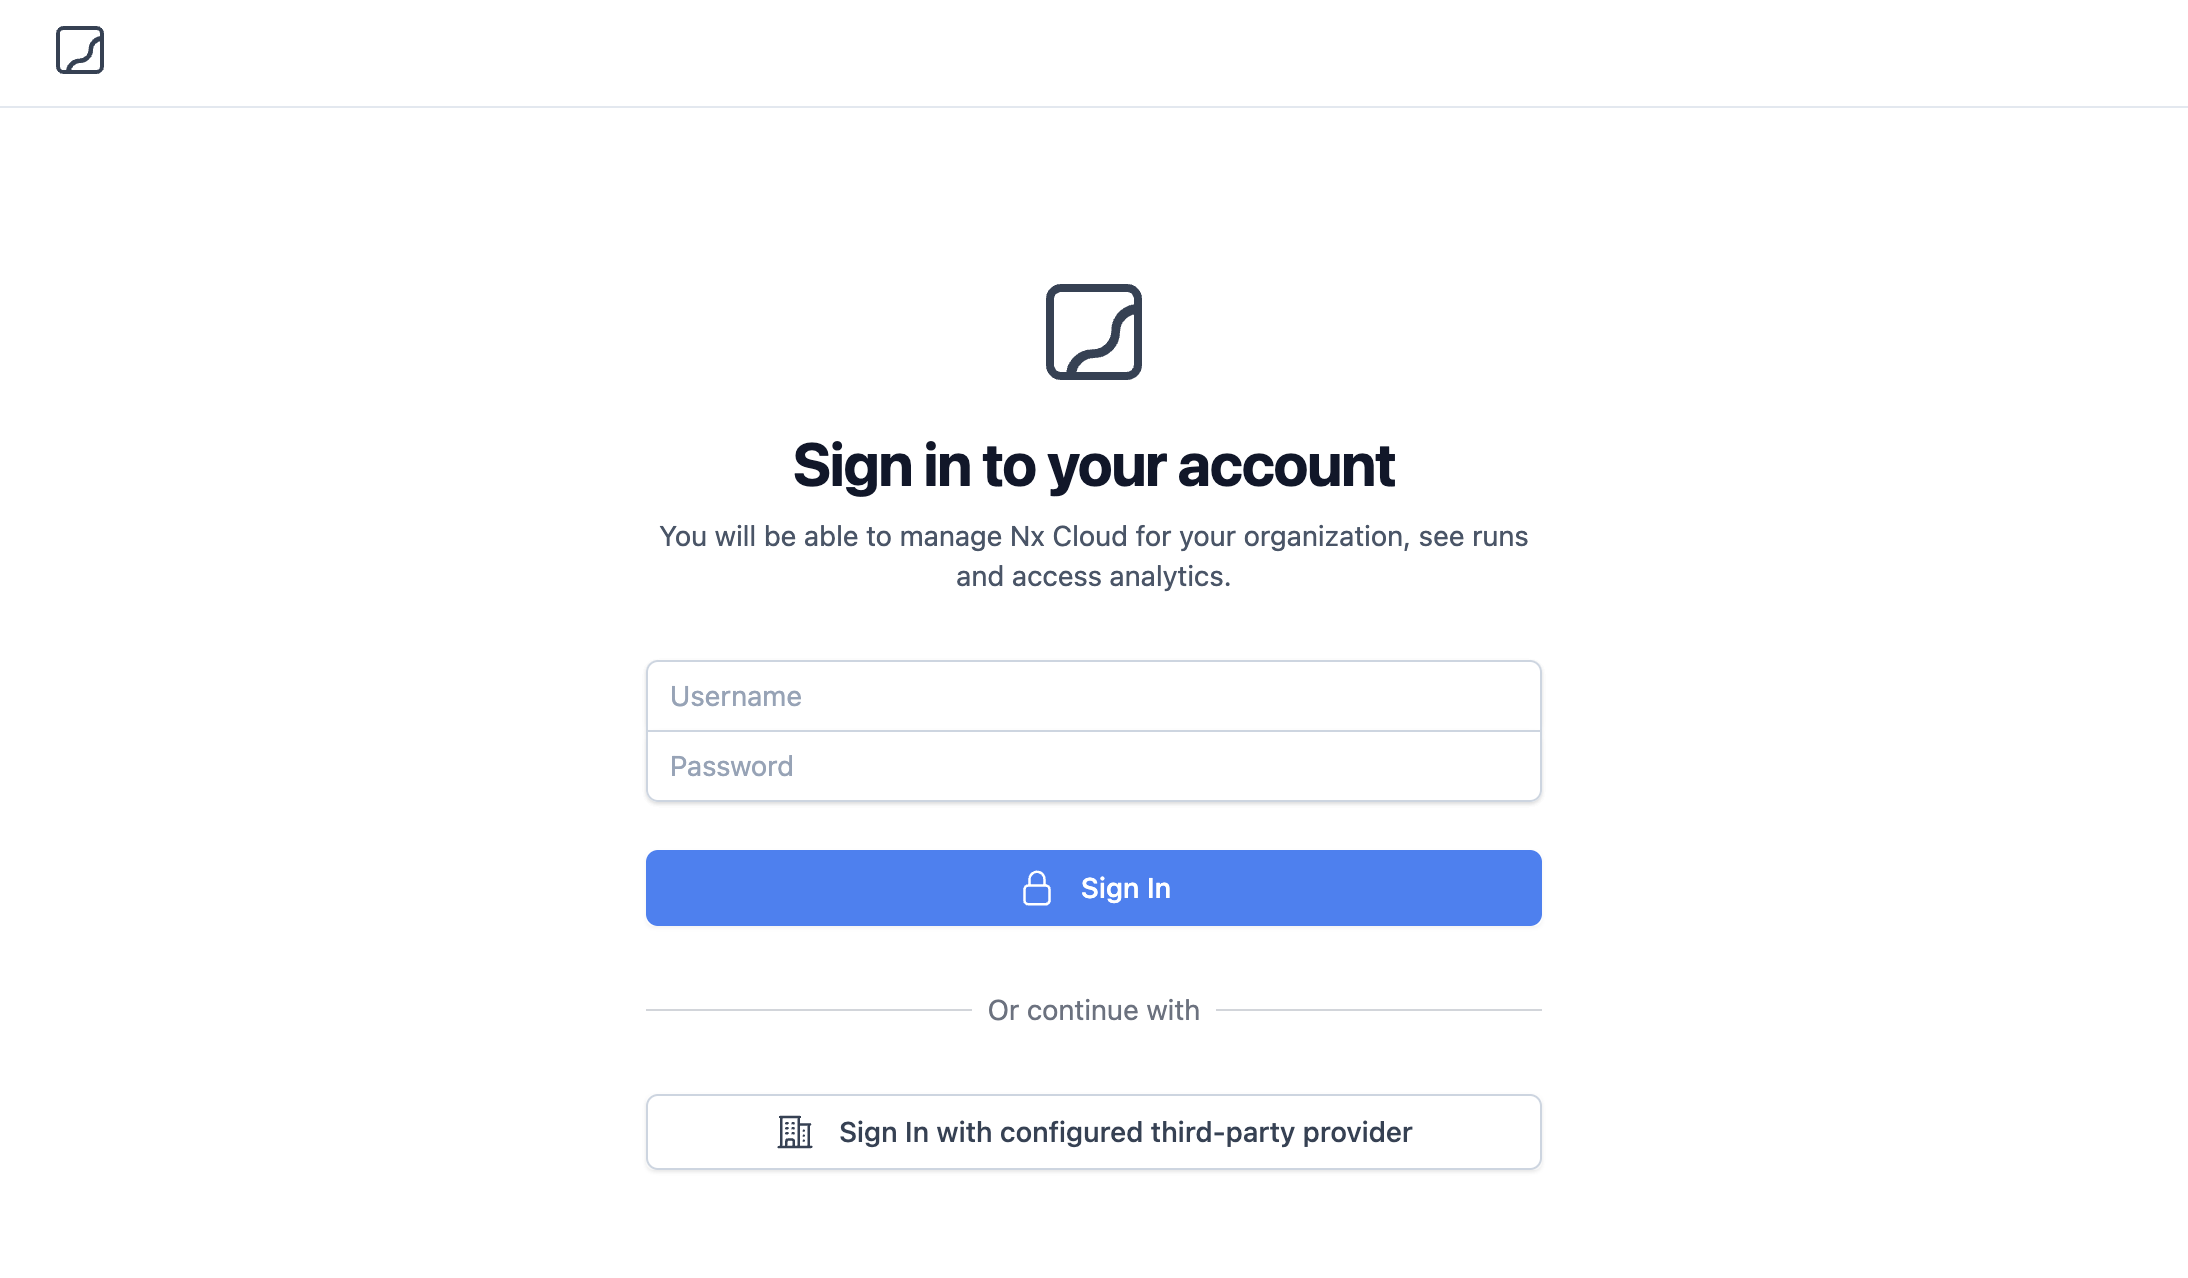Click the large Nx Cloud center logo icon
Screen dimensions: 2188x1278
coord(1092,332)
